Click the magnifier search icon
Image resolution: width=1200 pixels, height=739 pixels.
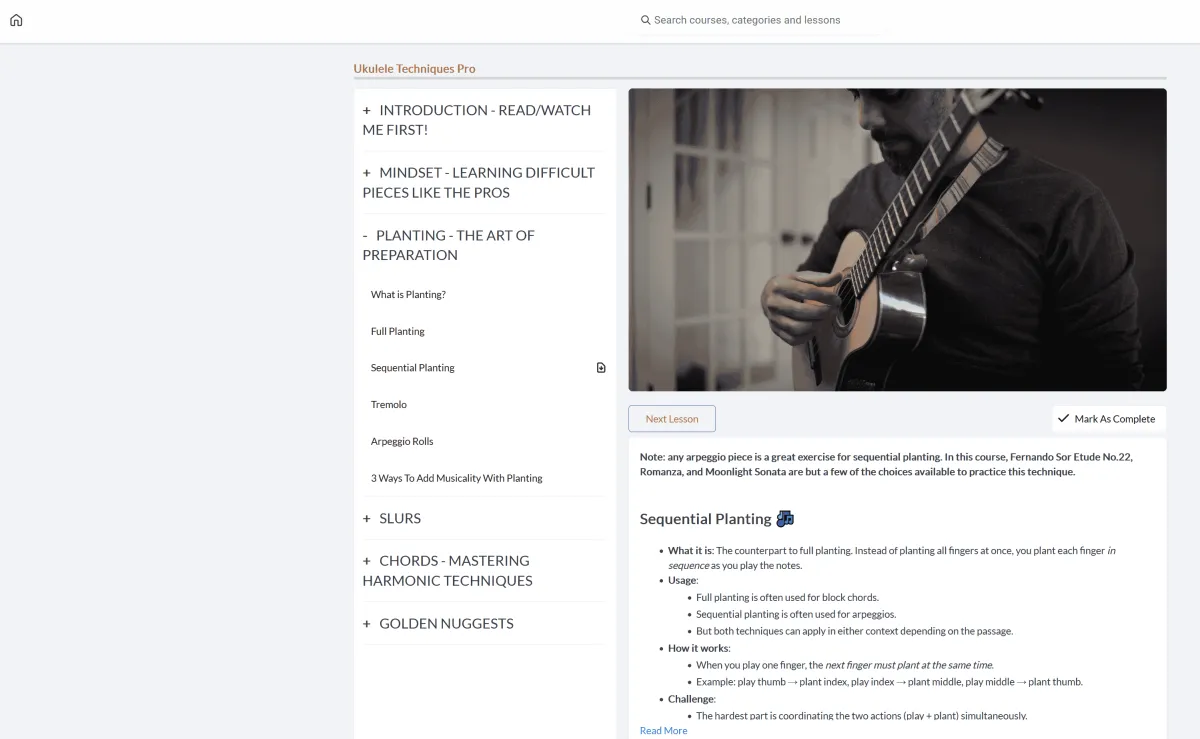[x=646, y=20]
